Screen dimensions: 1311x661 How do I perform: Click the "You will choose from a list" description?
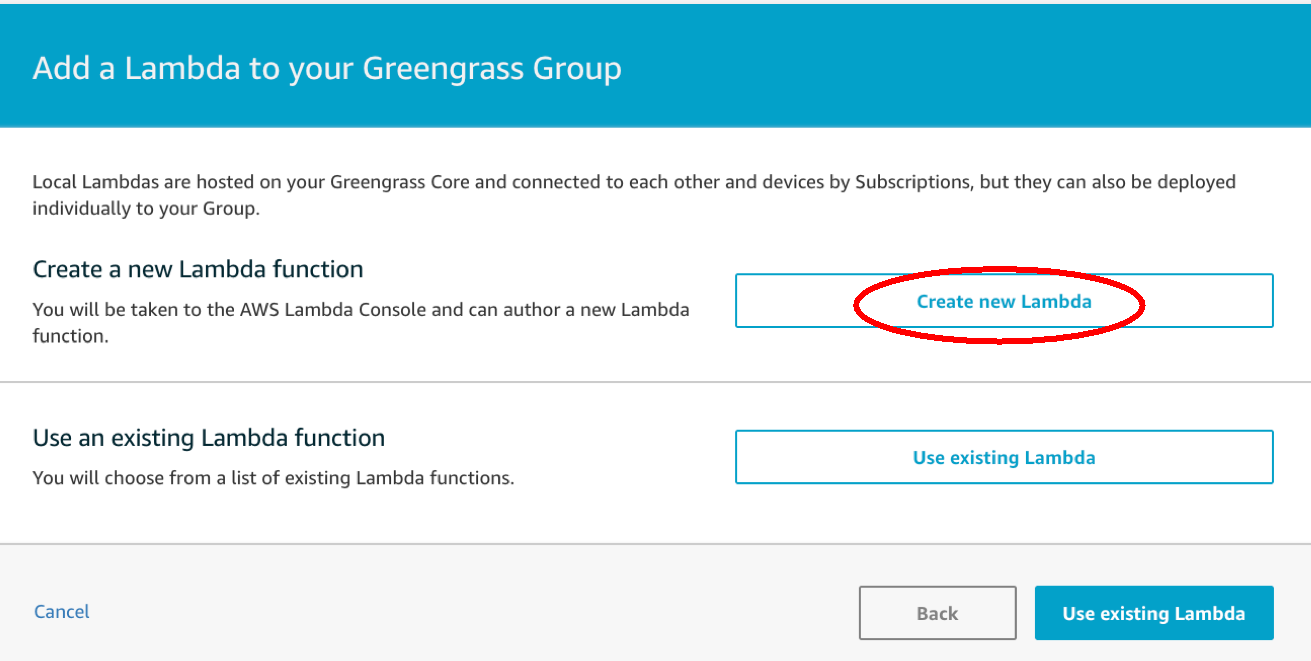(273, 478)
